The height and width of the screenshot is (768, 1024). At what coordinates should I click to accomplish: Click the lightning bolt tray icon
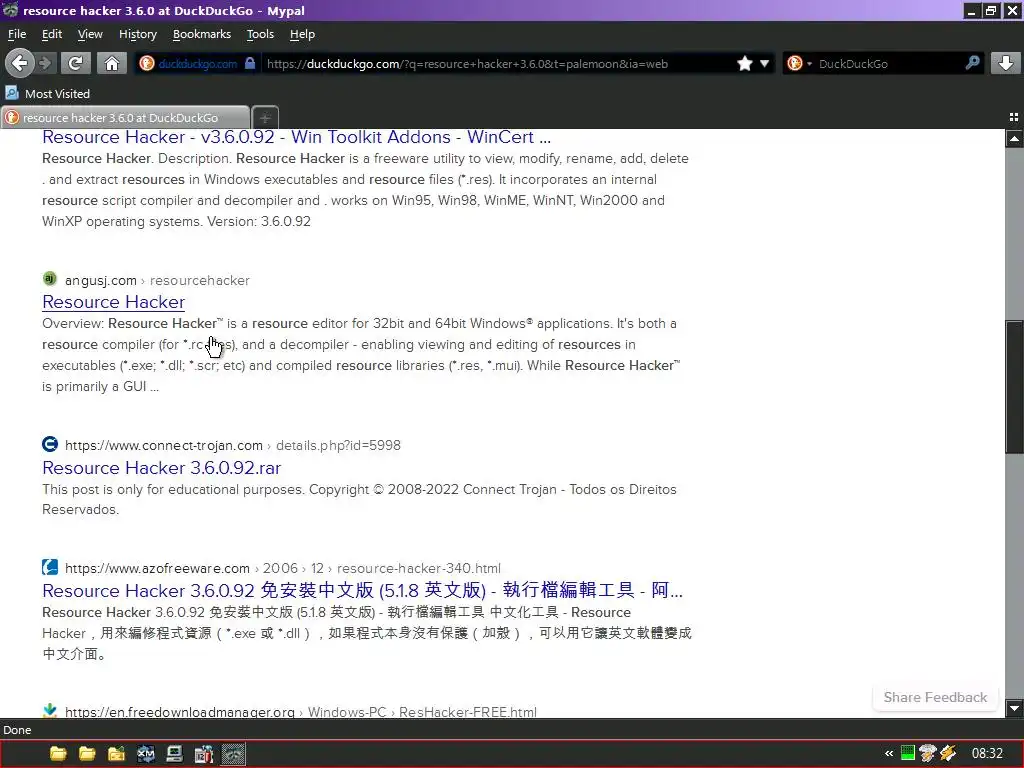tap(948, 754)
